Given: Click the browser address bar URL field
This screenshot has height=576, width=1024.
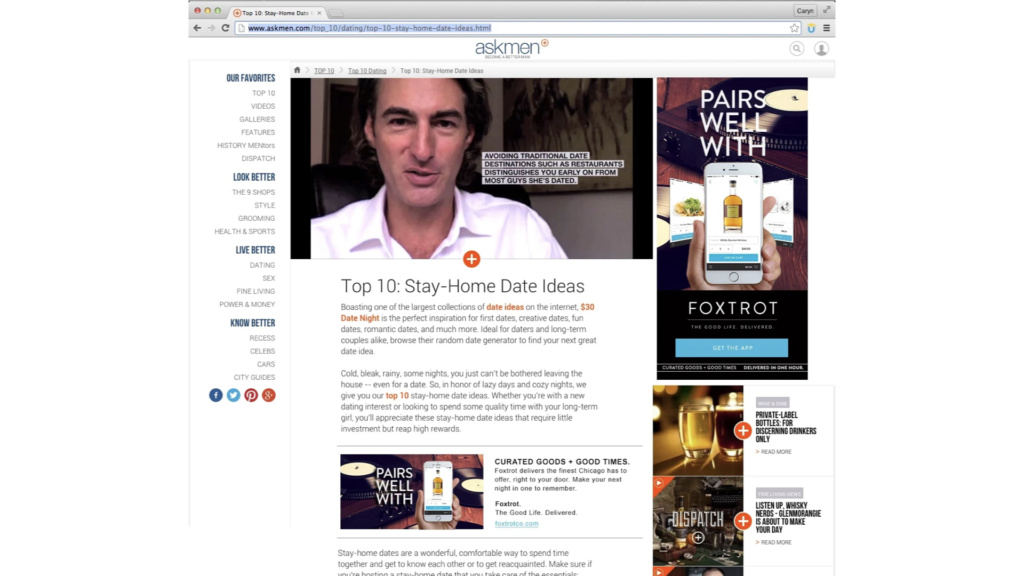Looking at the screenshot, I should click(500, 28).
